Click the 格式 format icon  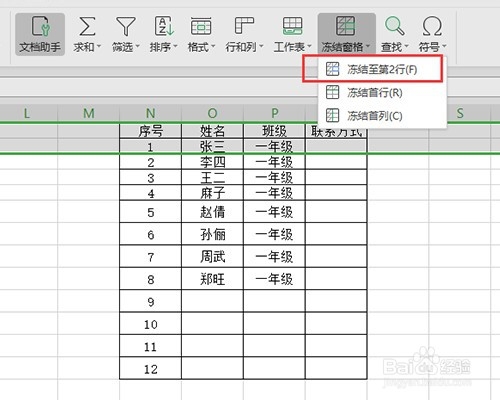point(201,27)
